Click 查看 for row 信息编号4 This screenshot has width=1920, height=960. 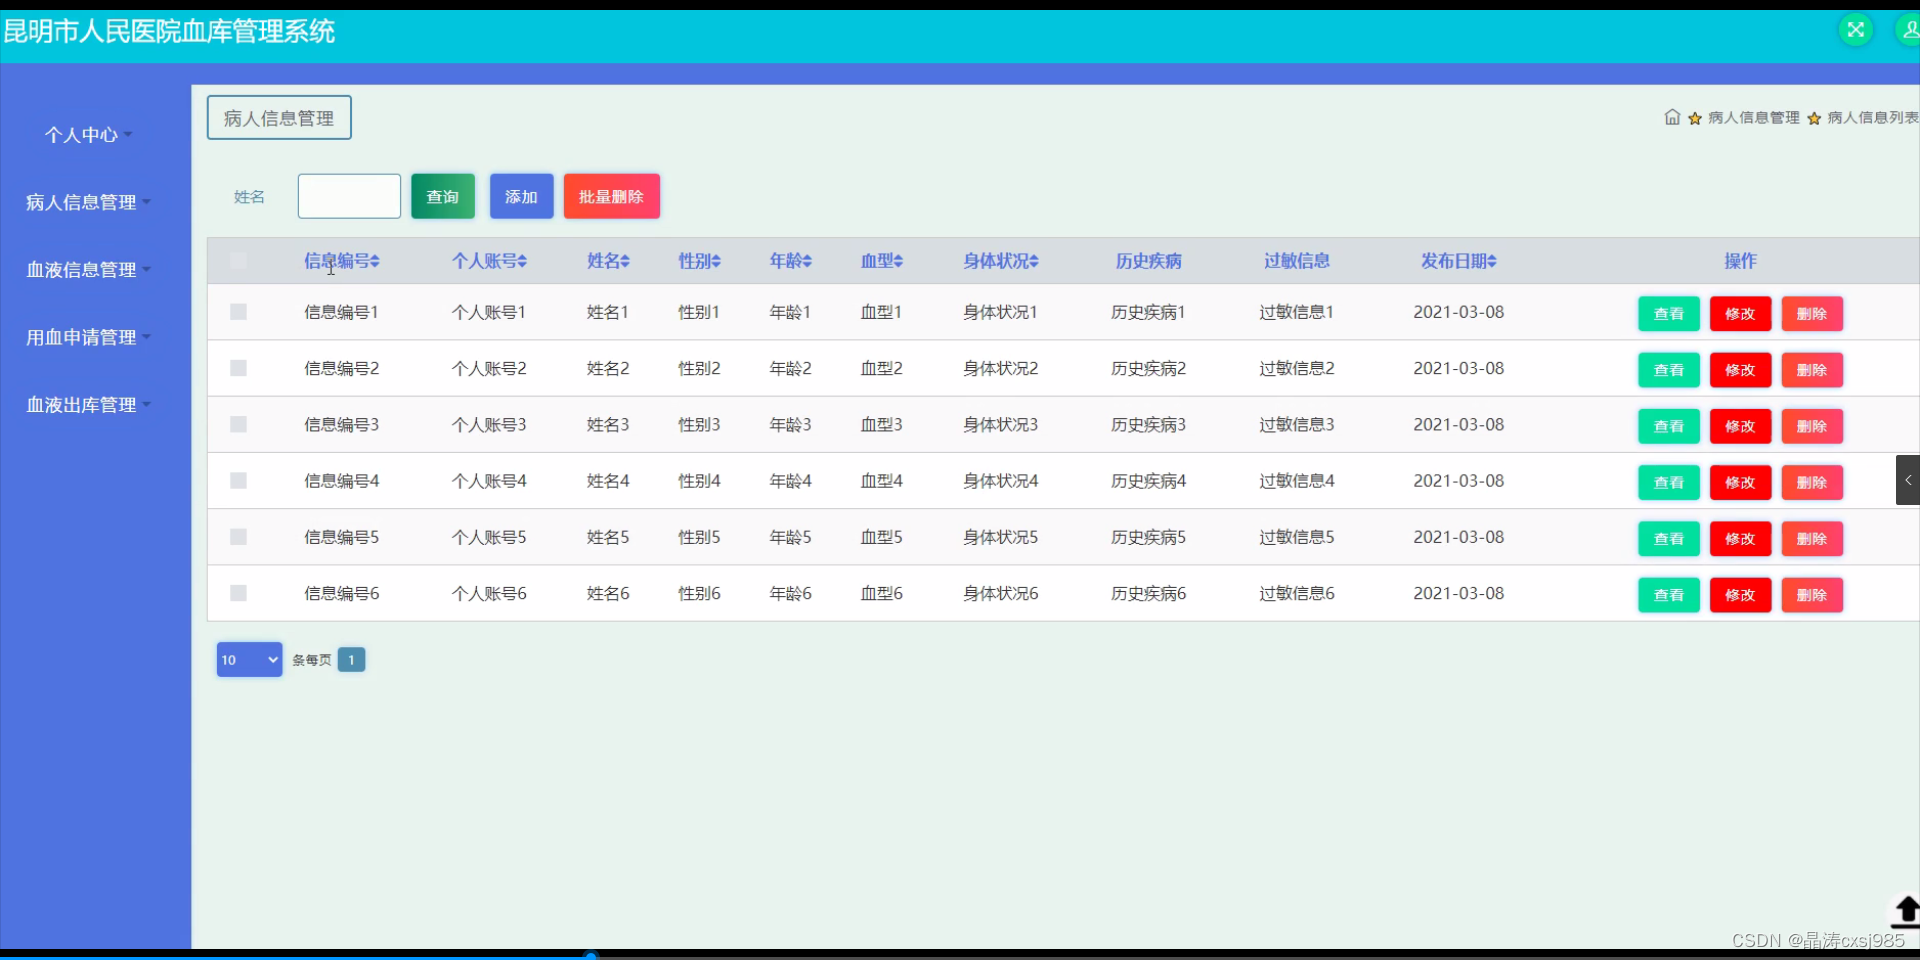1668,483
